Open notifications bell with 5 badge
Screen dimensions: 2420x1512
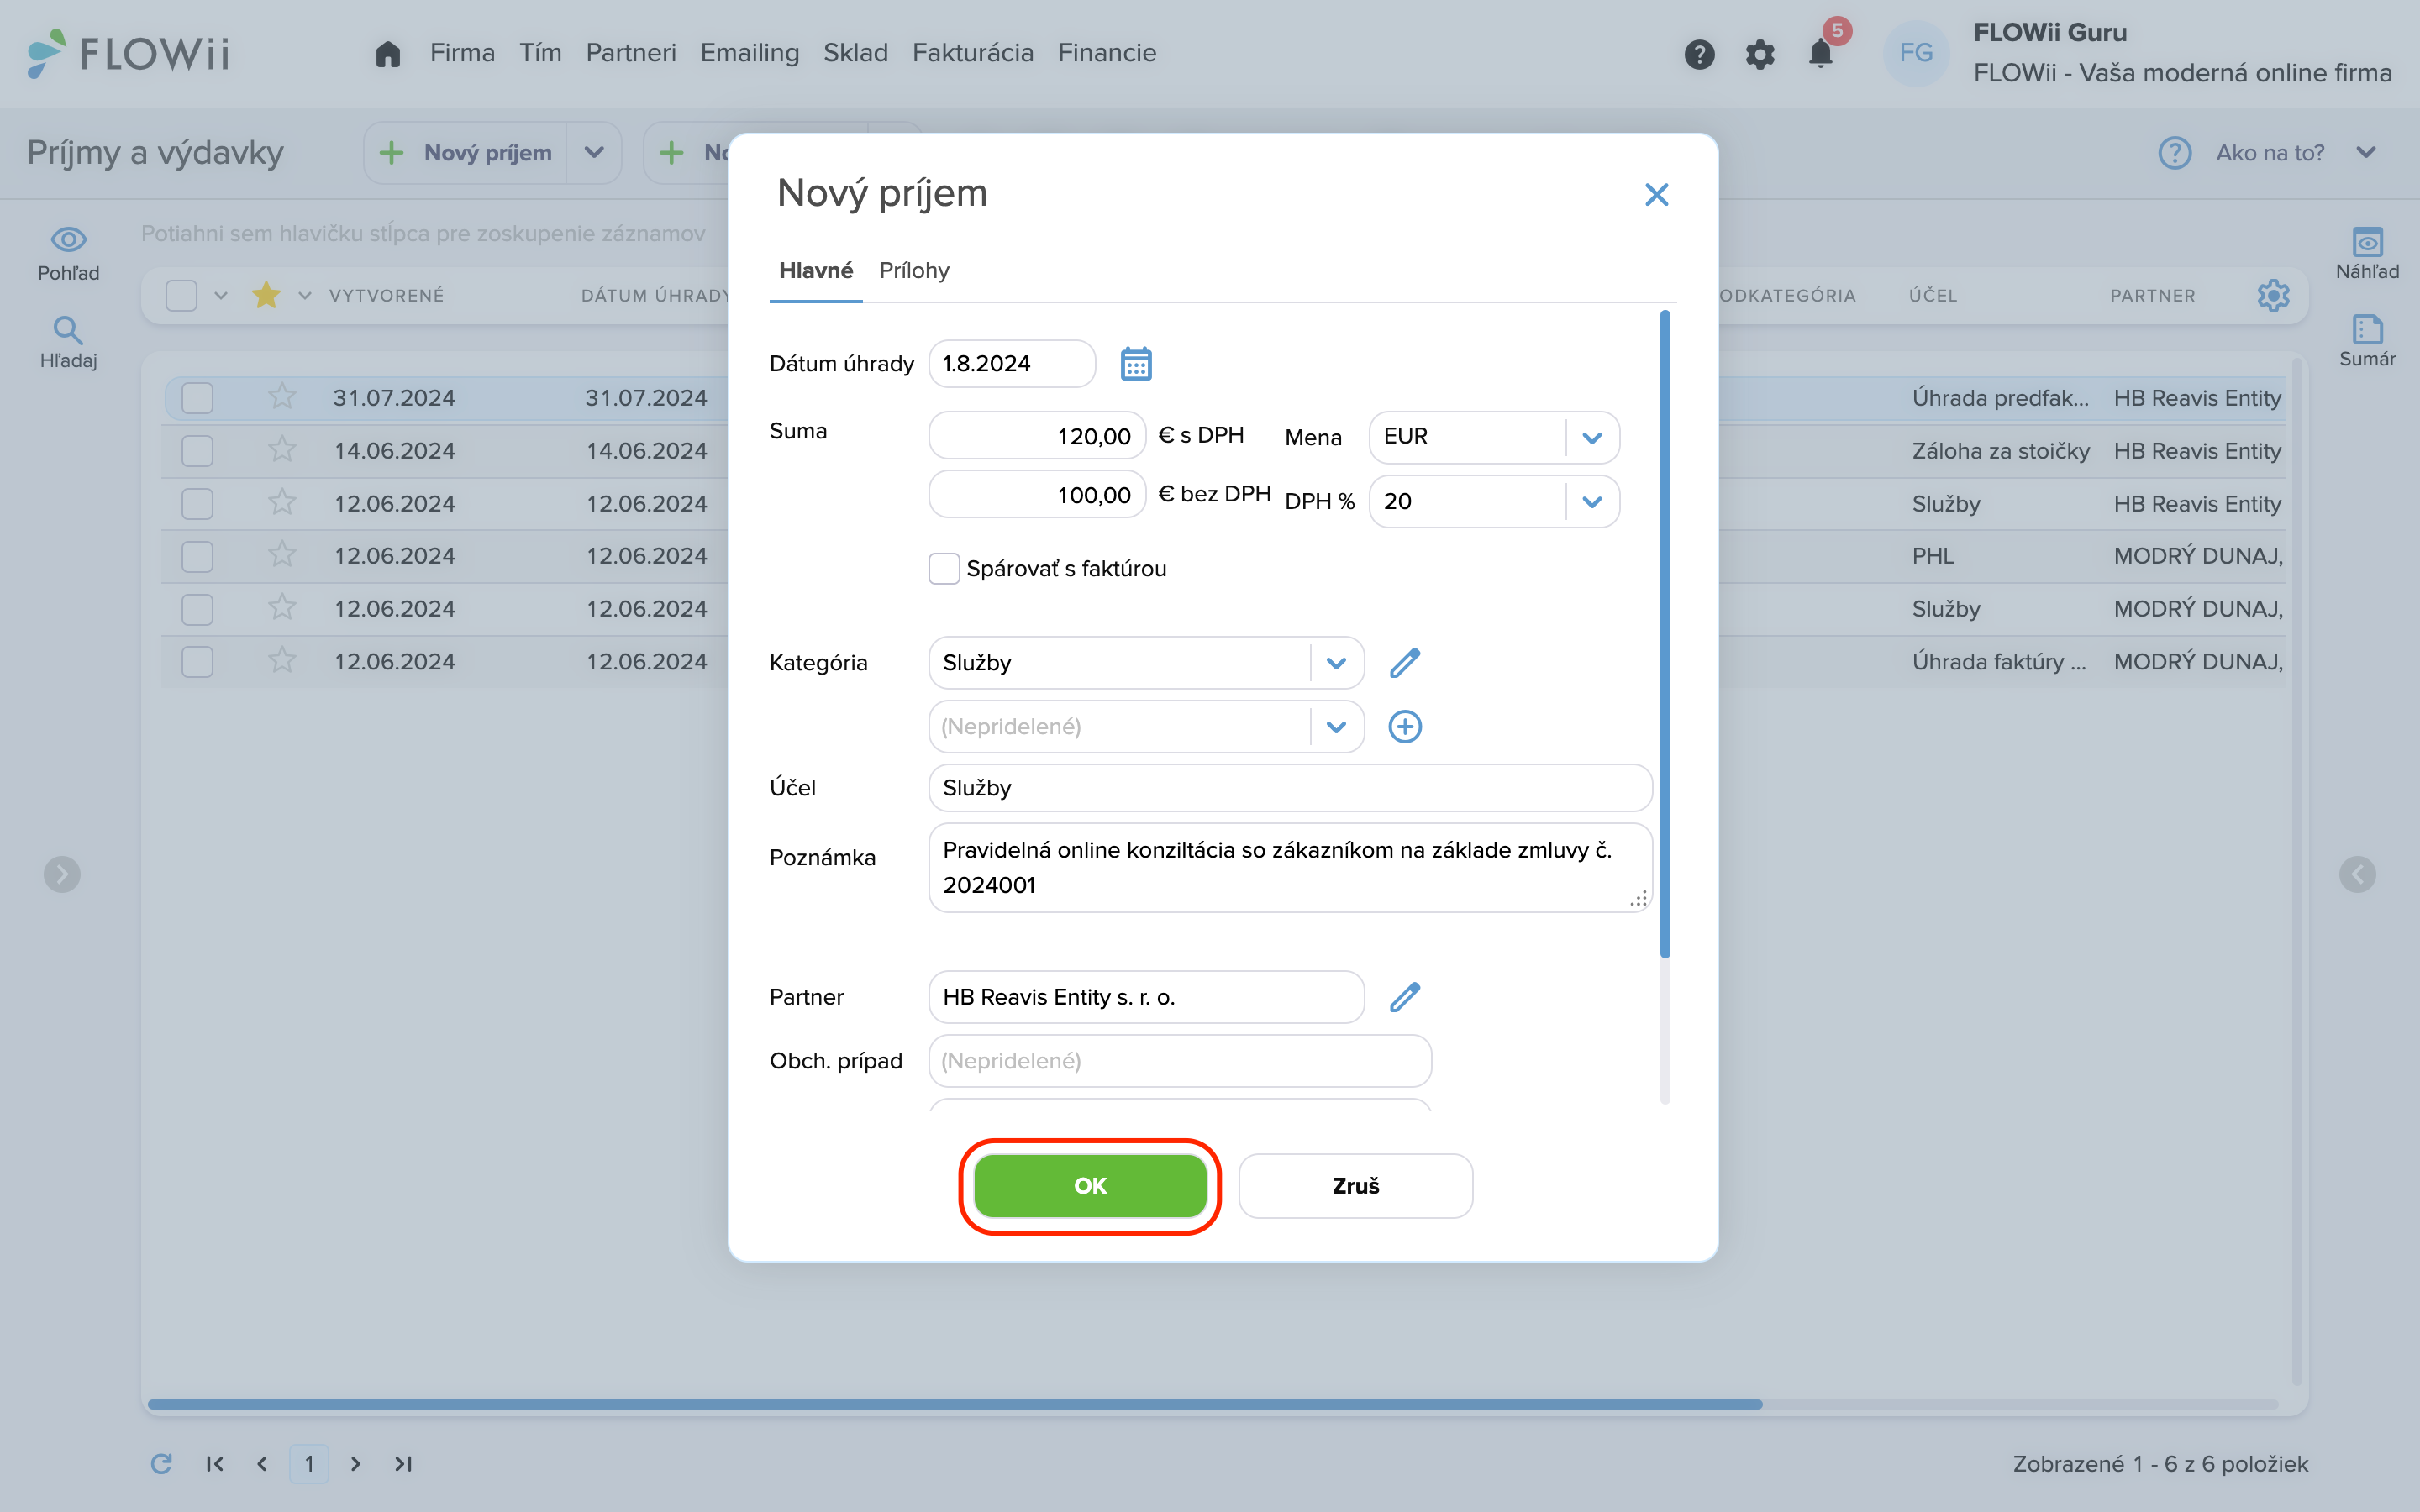click(x=1821, y=53)
